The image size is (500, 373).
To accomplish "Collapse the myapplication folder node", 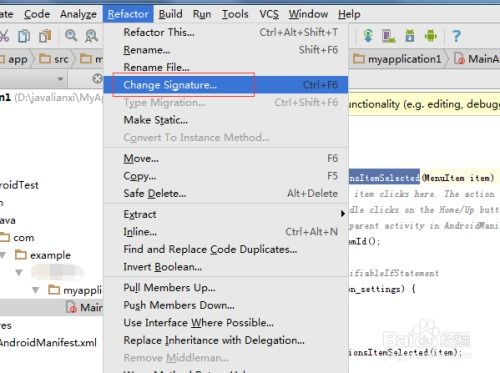I will pos(35,290).
